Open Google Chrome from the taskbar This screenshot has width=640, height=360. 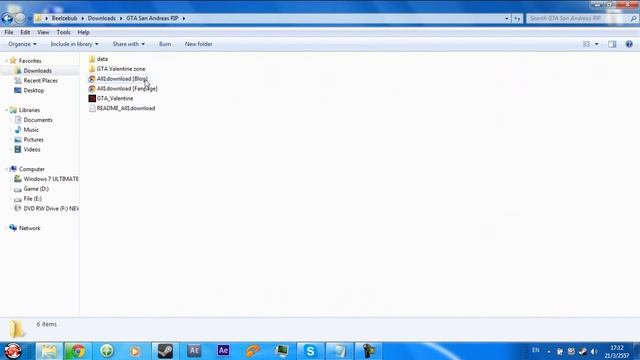[78, 351]
